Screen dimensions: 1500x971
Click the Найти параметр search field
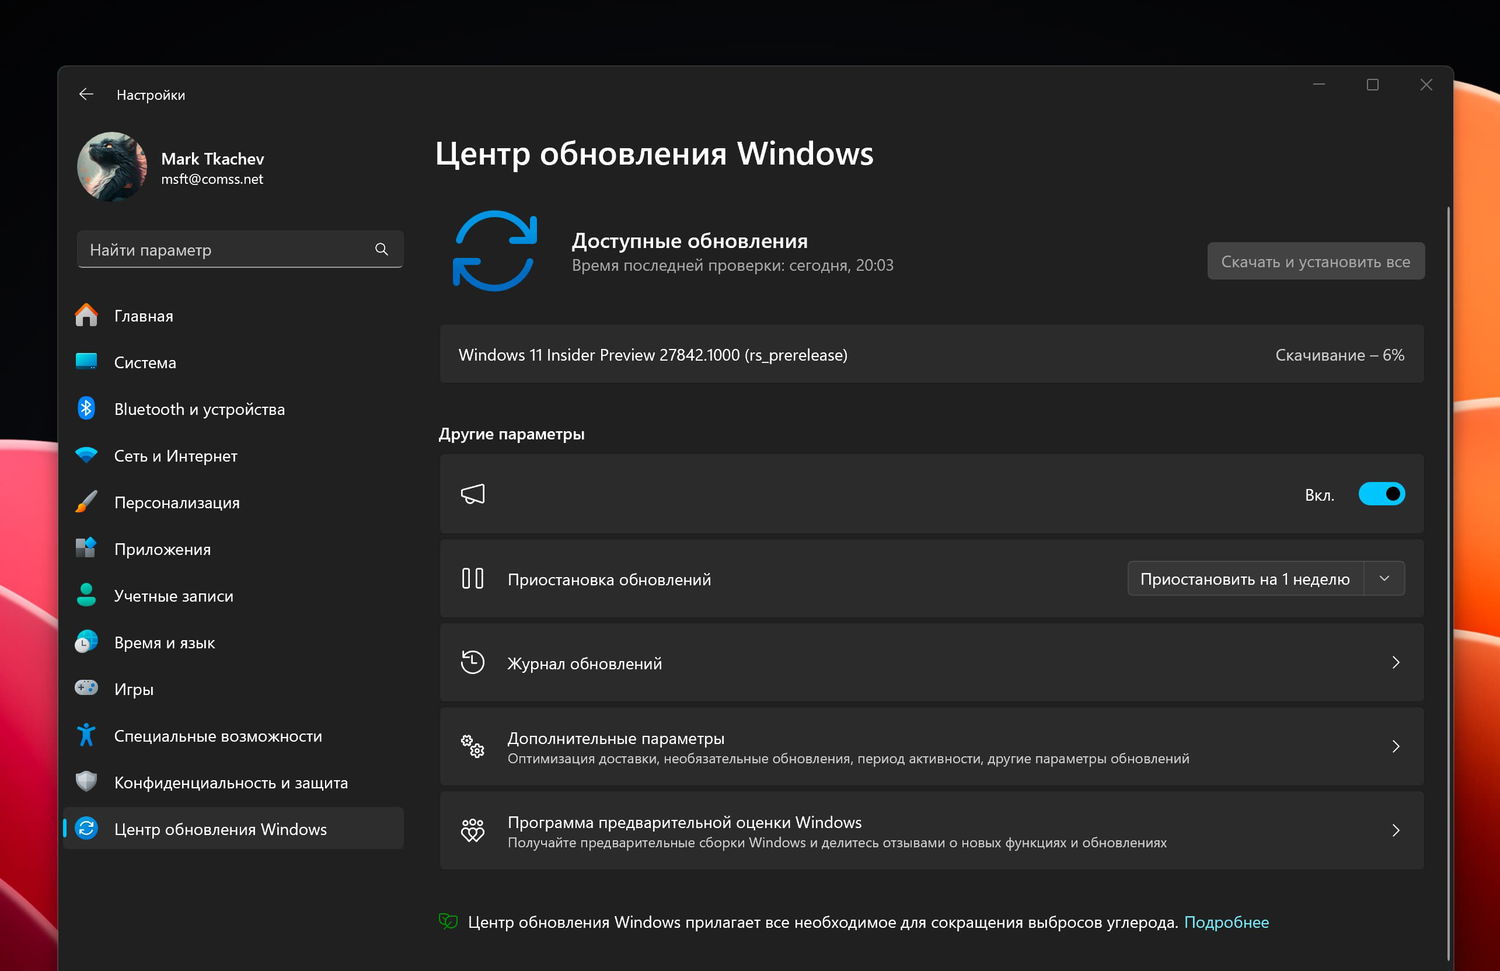(x=240, y=249)
